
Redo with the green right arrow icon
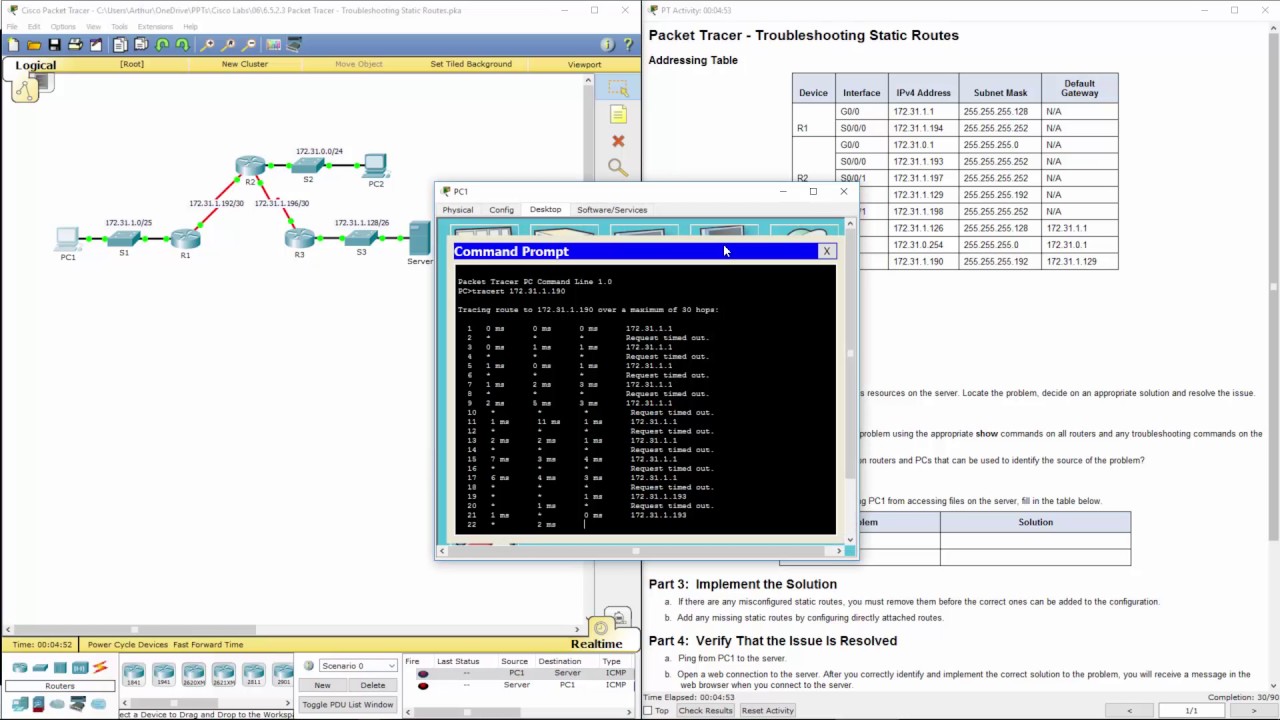click(x=182, y=45)
